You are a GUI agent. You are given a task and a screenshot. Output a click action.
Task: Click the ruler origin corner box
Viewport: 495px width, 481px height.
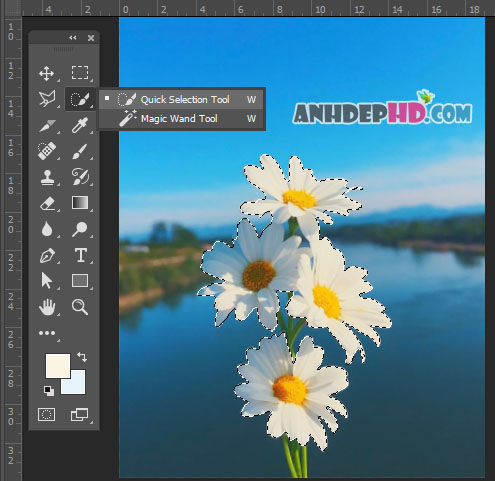pyautogui.click(x=12, y=8)
